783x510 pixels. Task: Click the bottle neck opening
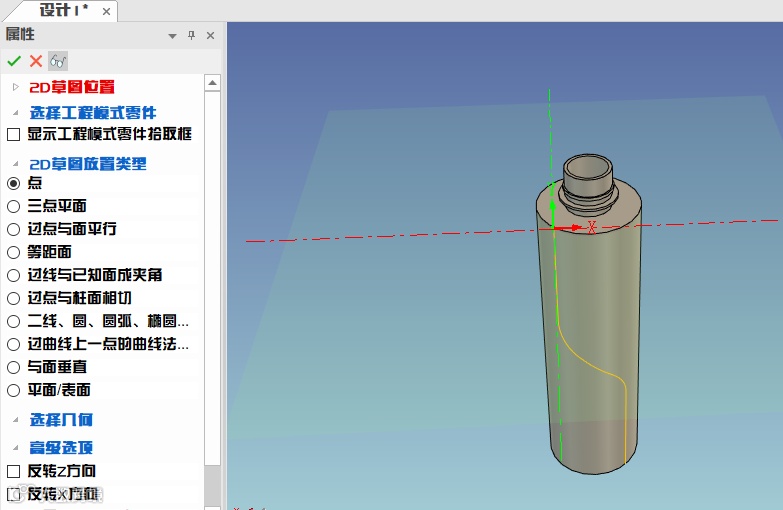(588, 167)
